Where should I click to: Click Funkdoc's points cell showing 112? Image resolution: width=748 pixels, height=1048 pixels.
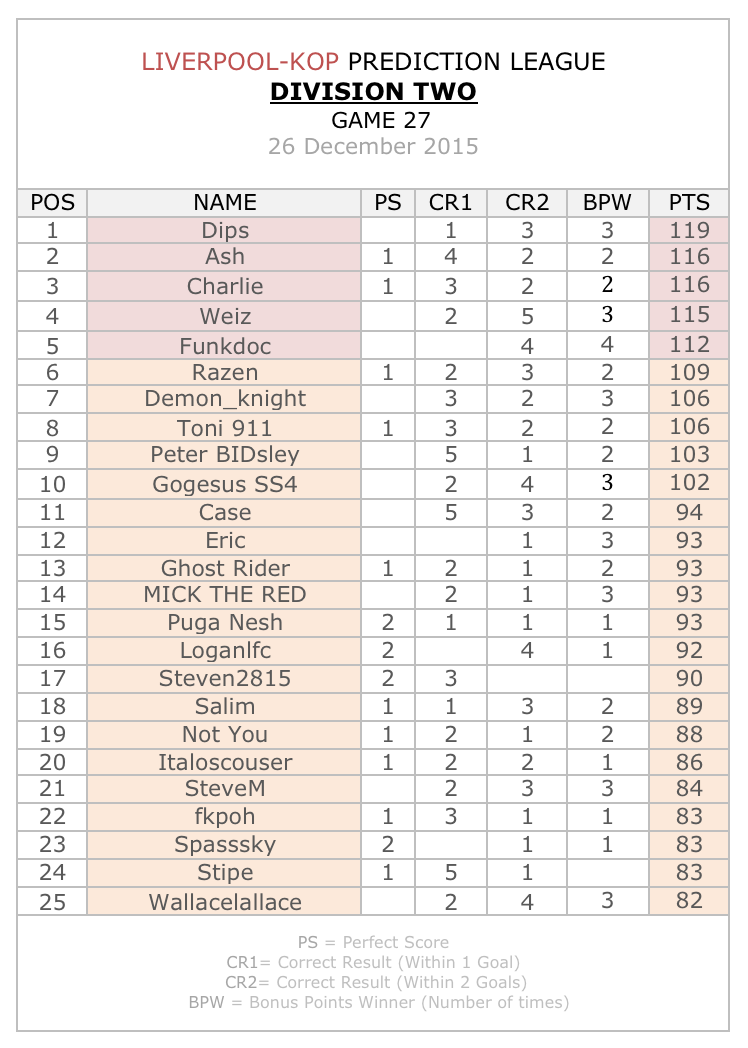pos(689,346)
